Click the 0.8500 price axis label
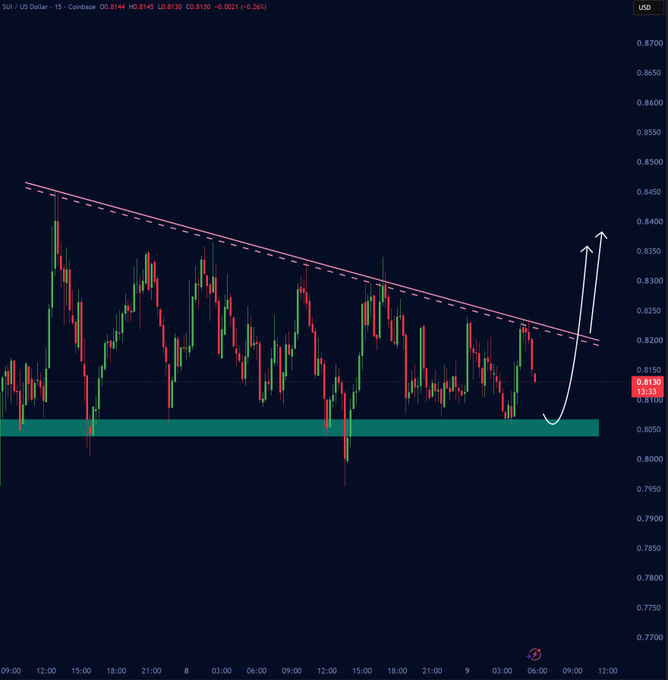Viewport: 668px width, 680px height. tap(649, 162)
